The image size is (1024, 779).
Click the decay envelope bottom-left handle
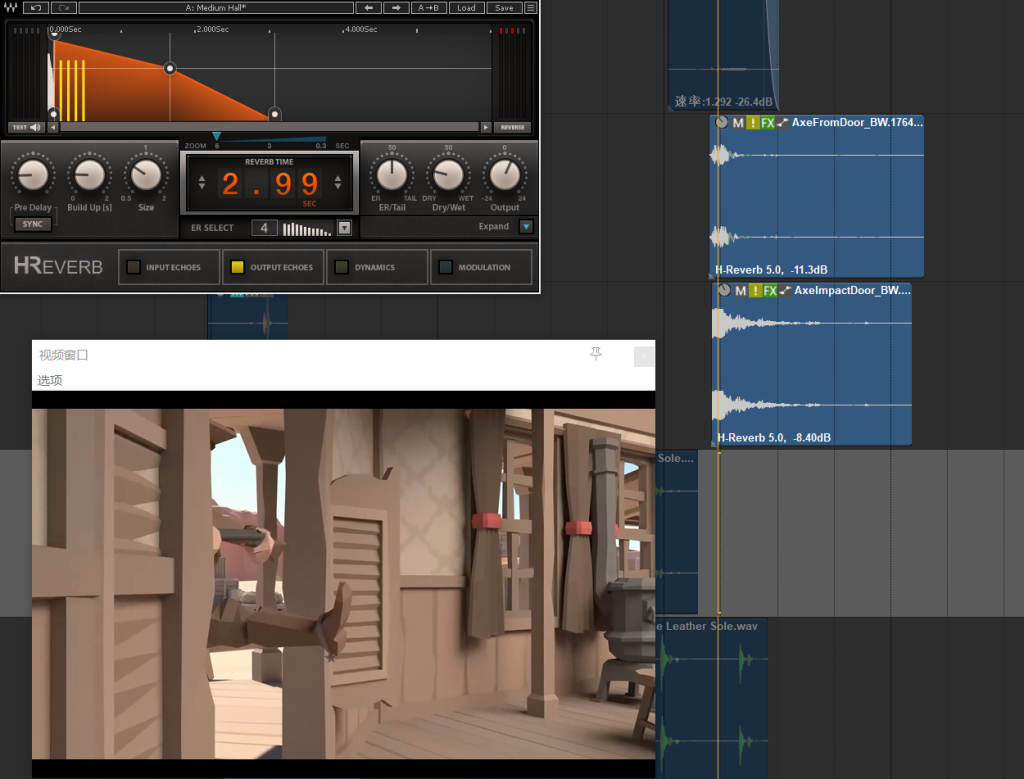click(54, 114)
